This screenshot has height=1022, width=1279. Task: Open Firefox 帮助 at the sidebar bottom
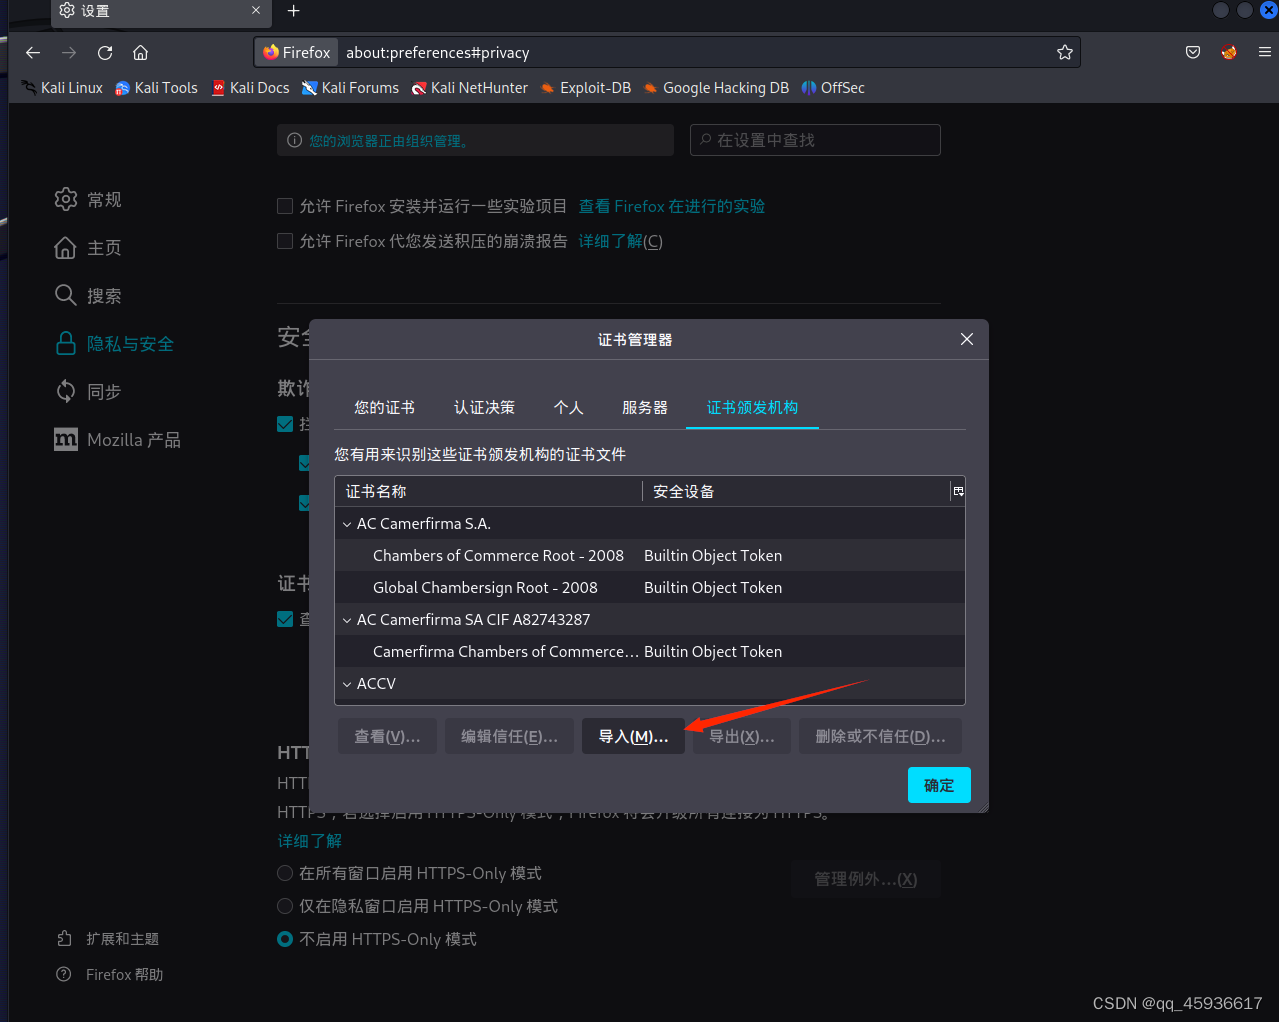110,975
